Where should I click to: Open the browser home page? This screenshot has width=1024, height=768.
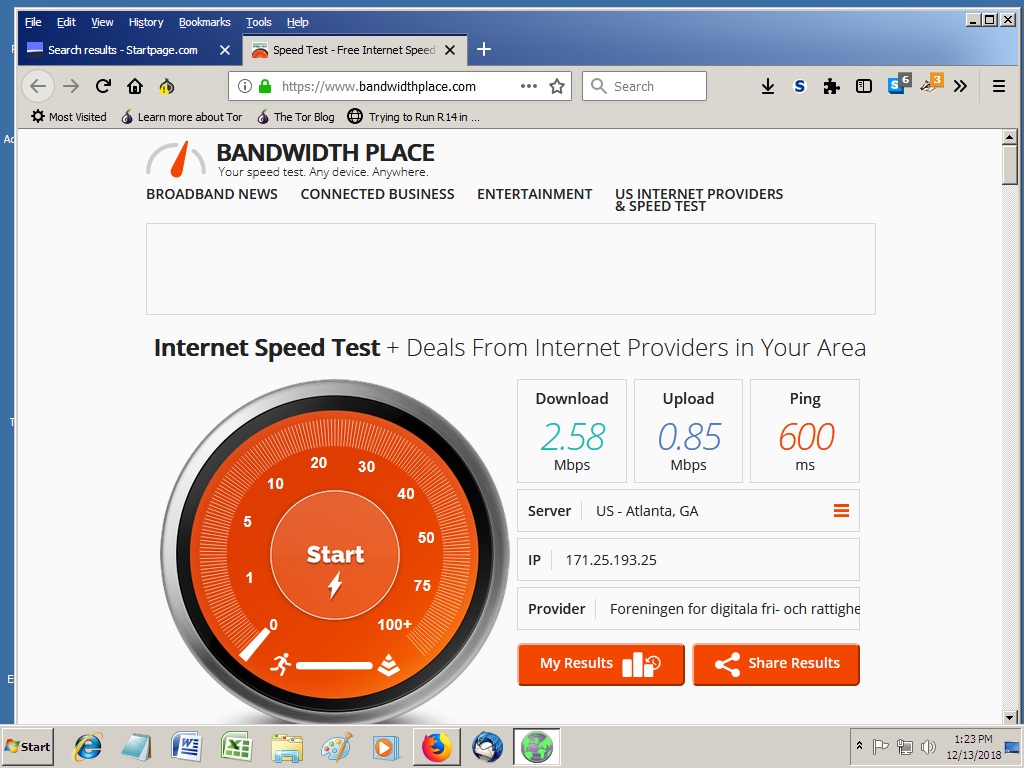(x=135, y=86)
